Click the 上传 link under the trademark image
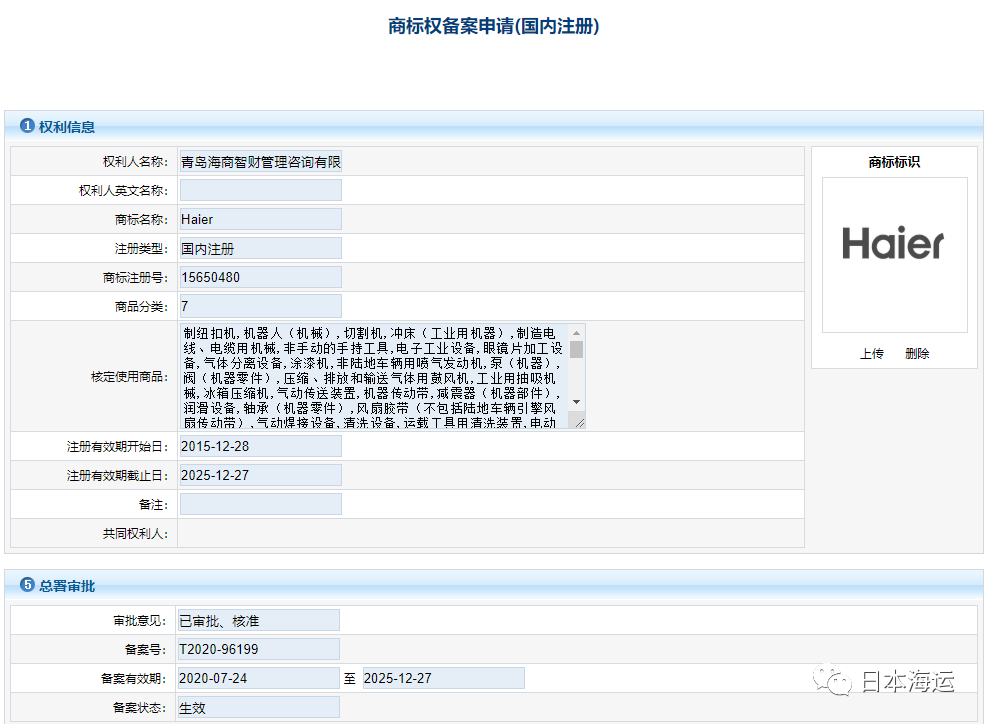 [872, 354]
